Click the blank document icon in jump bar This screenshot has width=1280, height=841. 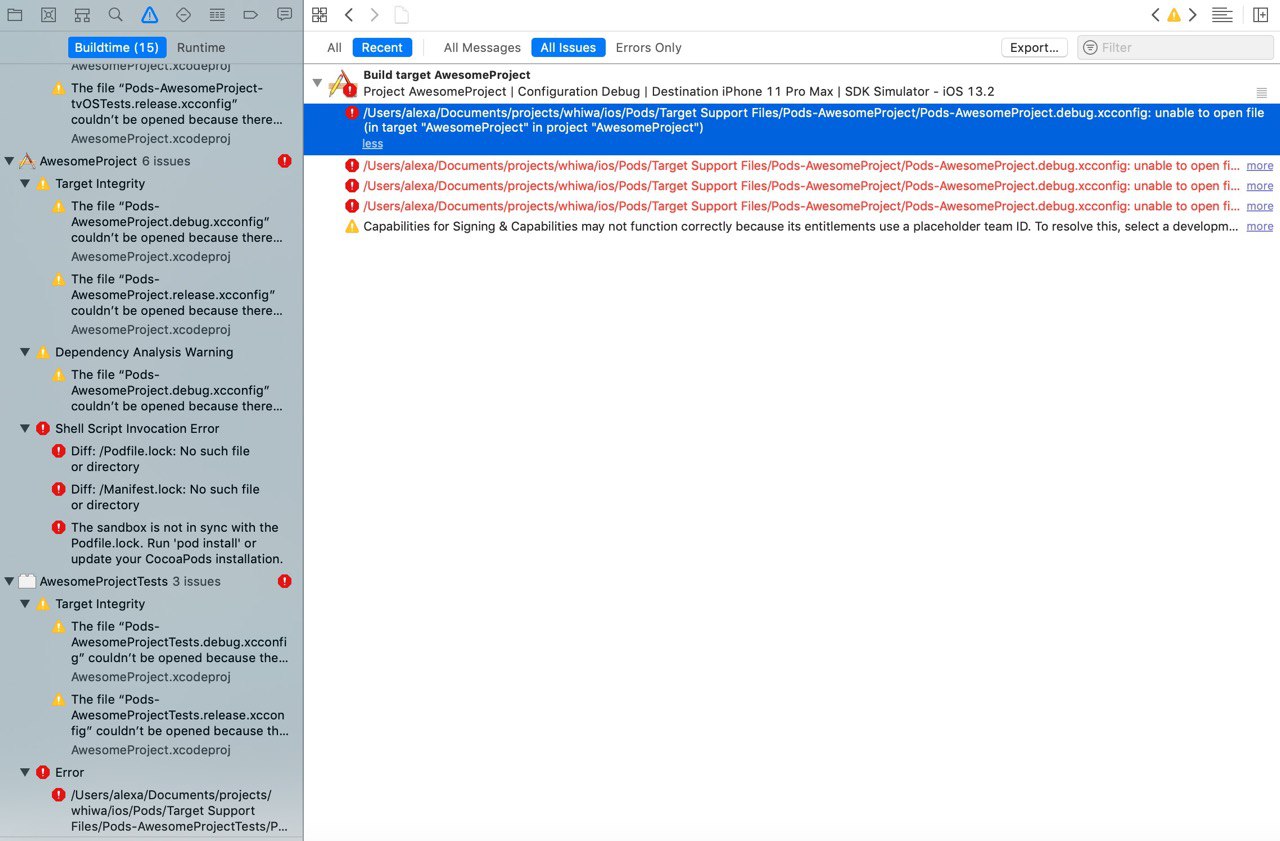[x=401, y=15]
